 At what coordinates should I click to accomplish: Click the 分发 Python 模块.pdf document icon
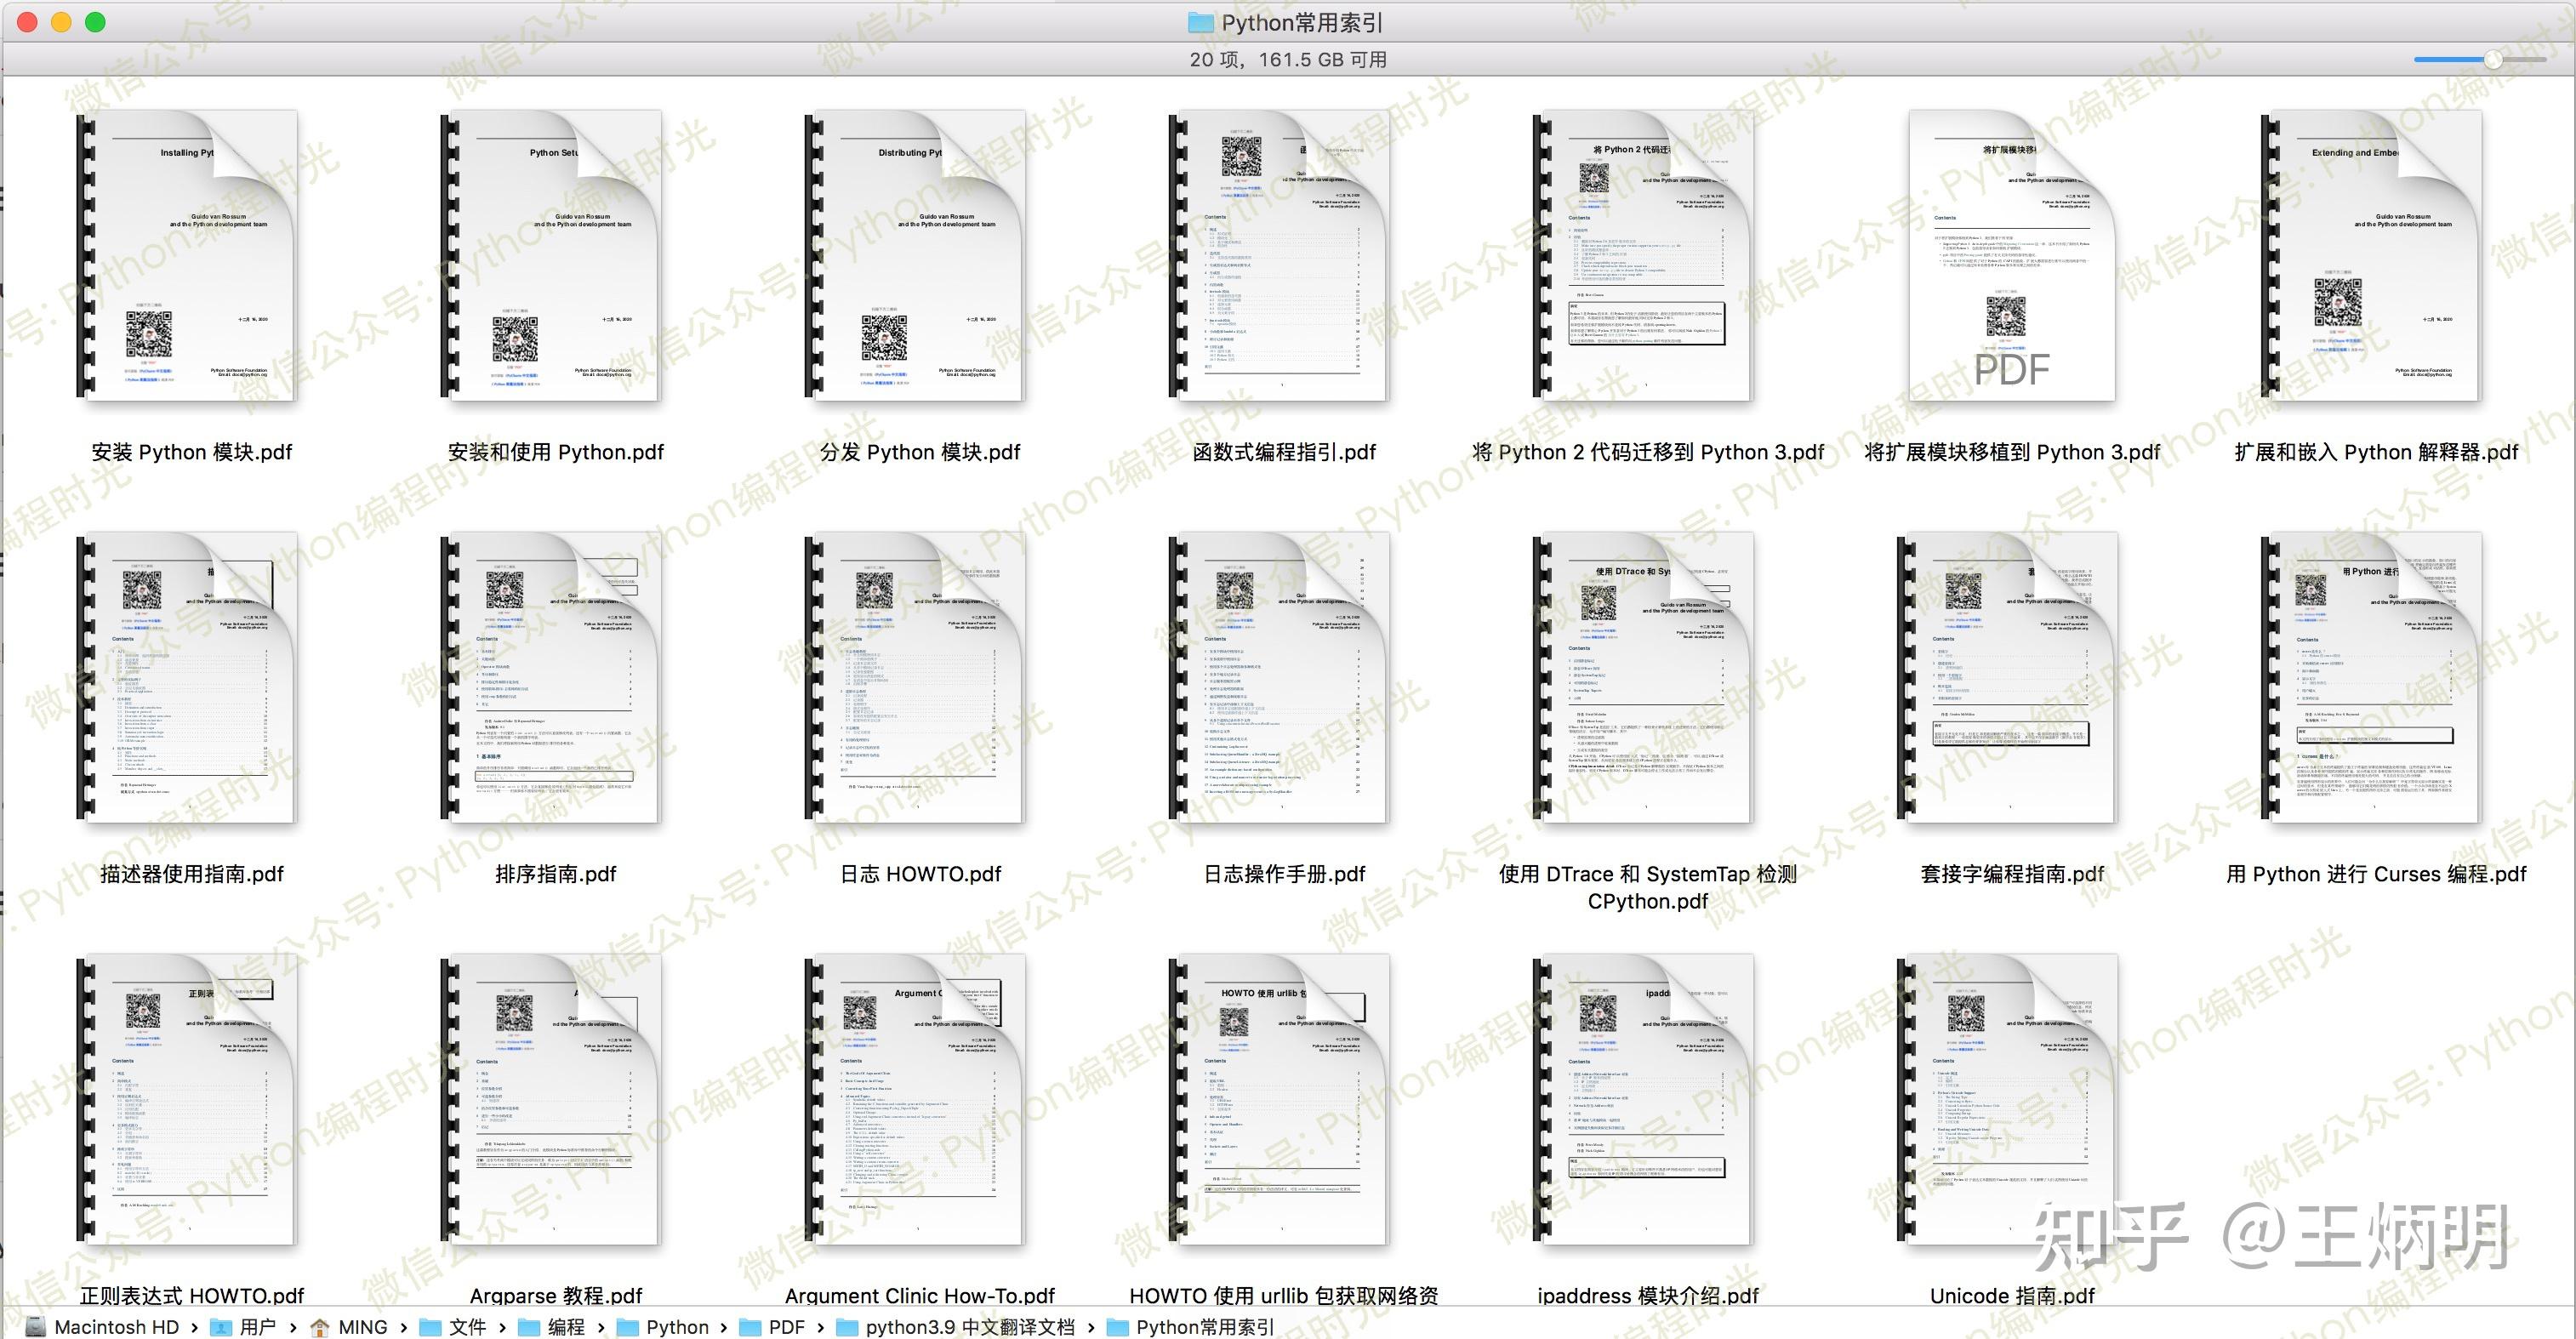point(916,256)
